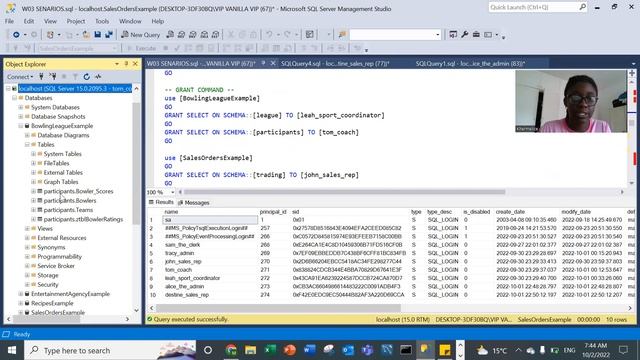Viewport: 640px width, 360px height.
Task: Click the results grid horizontal scrollbar
Action: 278,308
